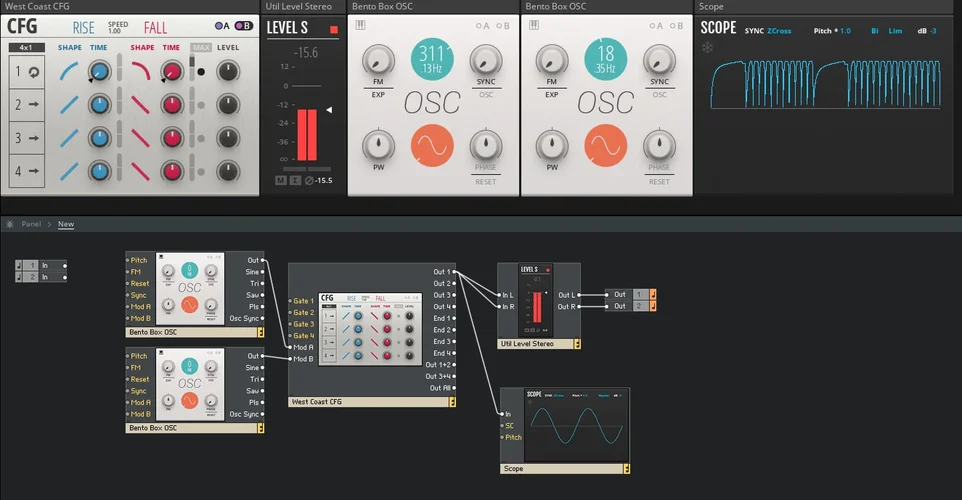The image size is (962, 500).
Task: Select the Util Level Stereo panel header
Action: 303,7
